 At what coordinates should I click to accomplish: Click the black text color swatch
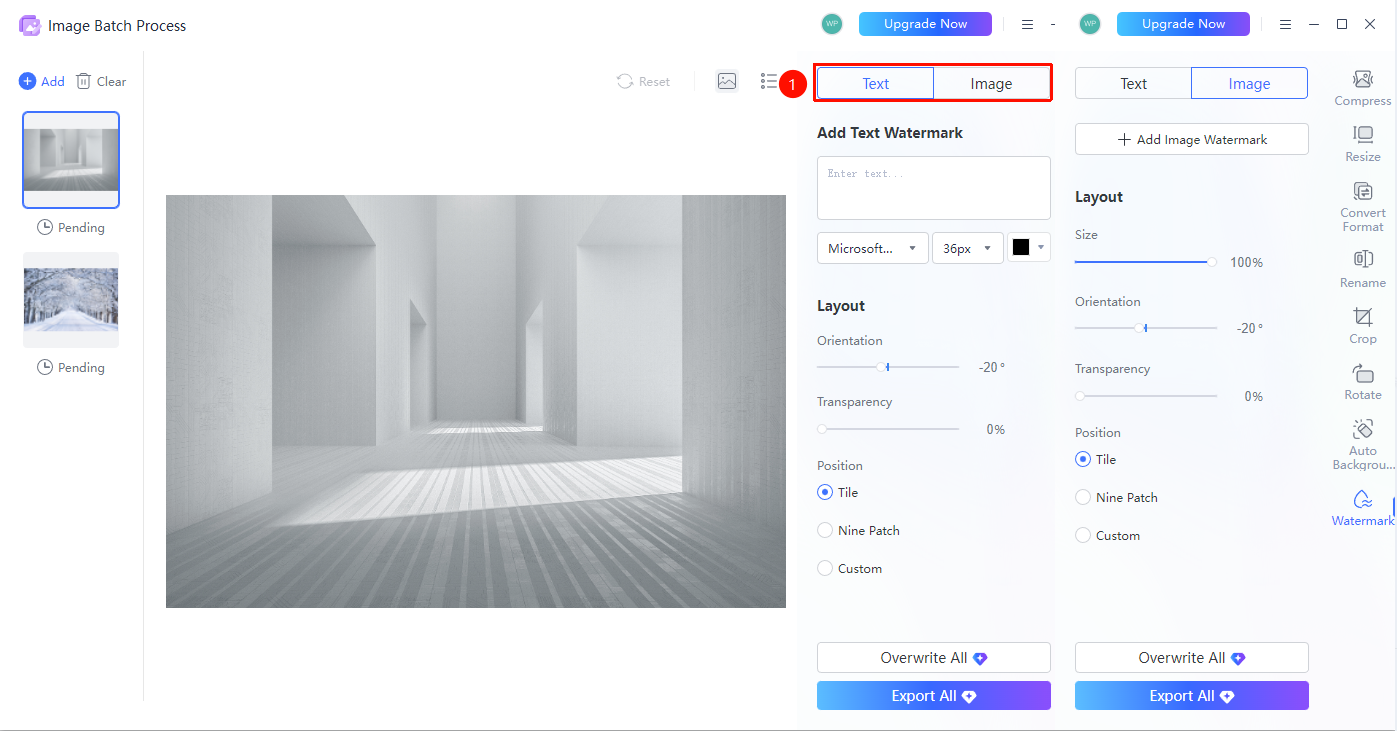[1021, 247]
